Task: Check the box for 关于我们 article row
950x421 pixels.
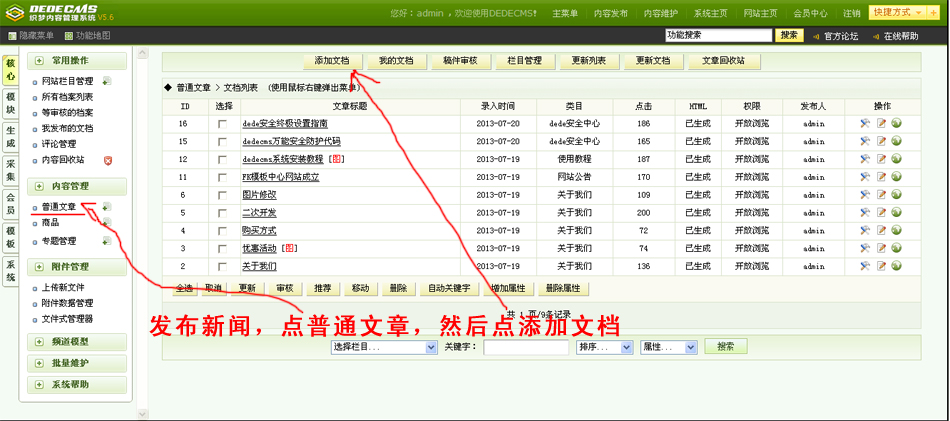Action: pyautogui.click(x=222, y=267)
